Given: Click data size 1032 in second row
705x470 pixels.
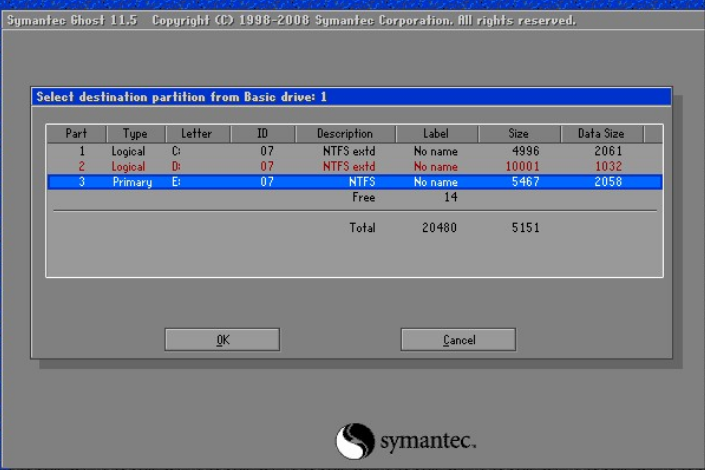Looking at the screenshot, I should (x=608, y=166).
